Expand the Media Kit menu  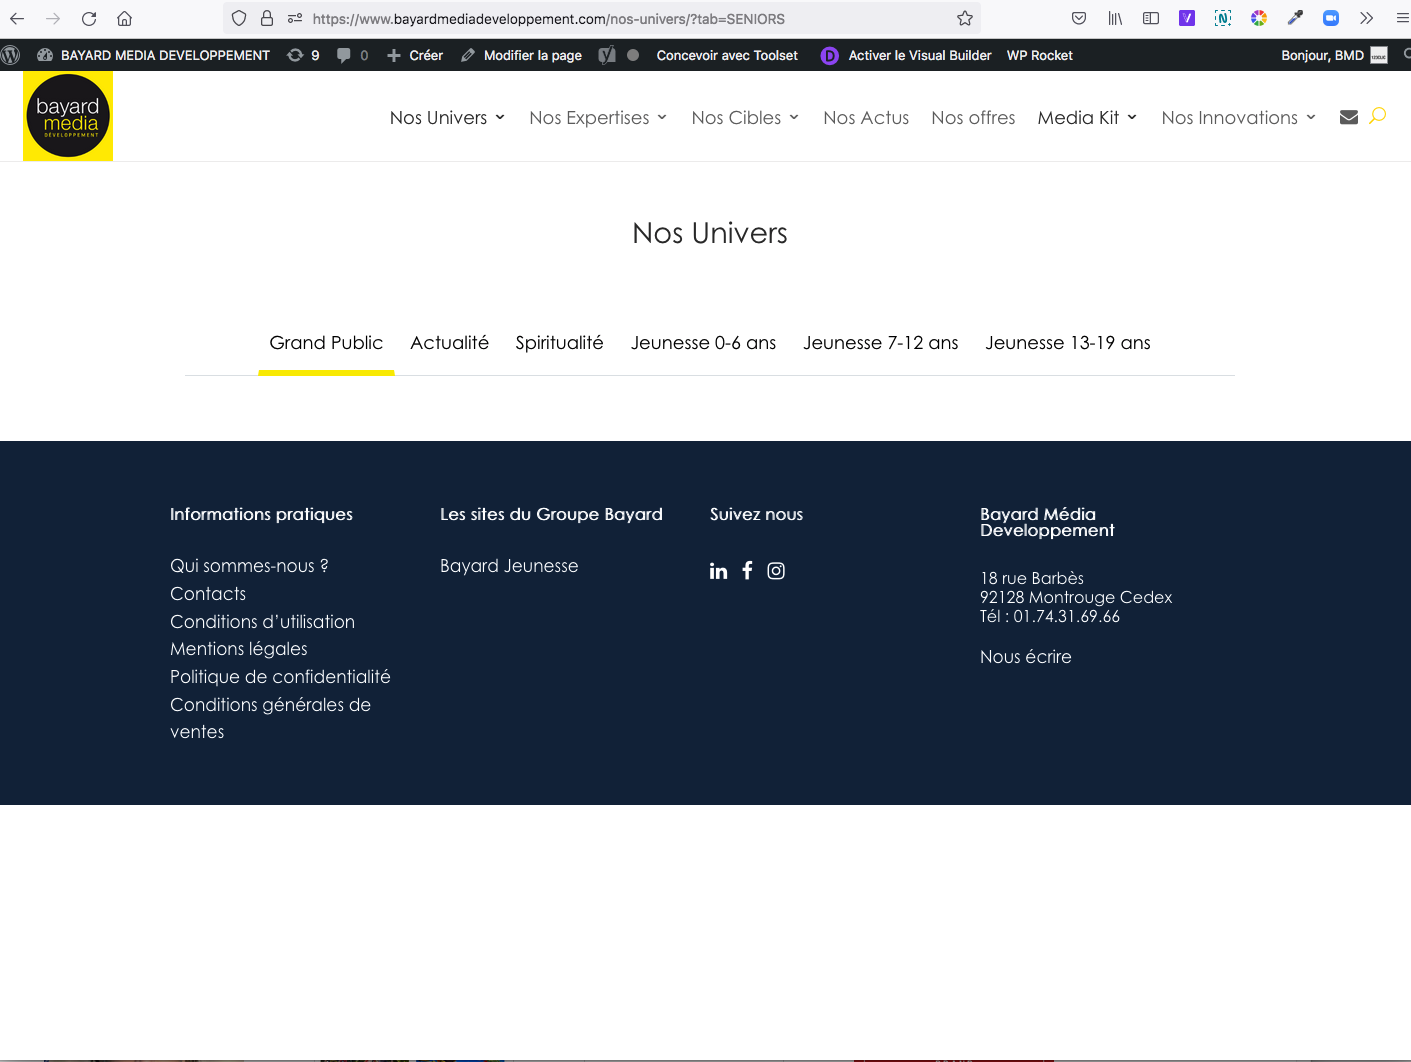[1087, 117]
